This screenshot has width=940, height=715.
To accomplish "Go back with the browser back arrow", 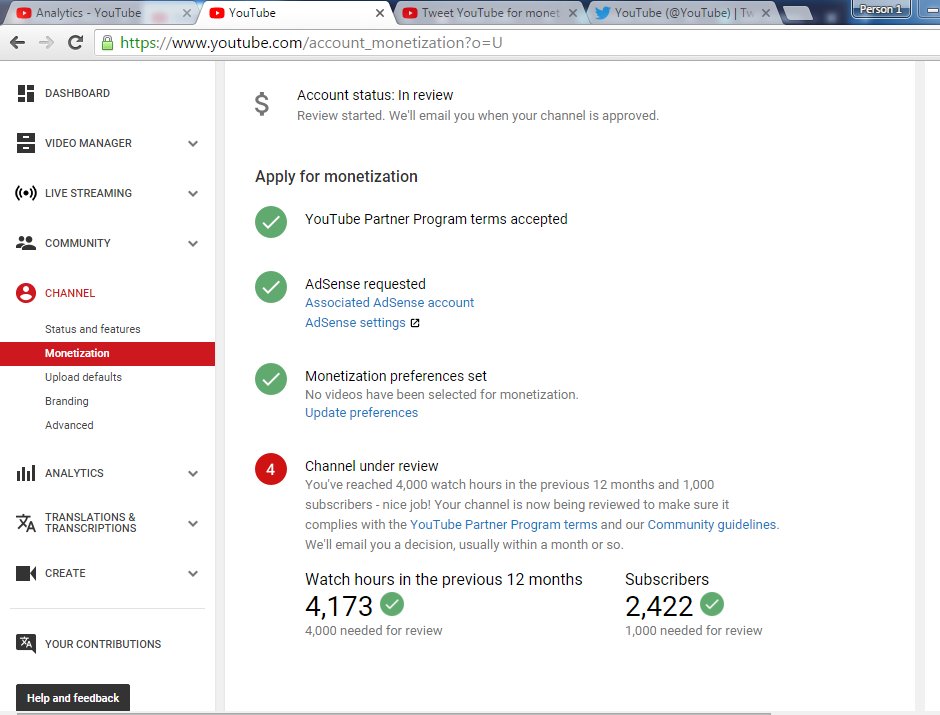I will 18,43.
